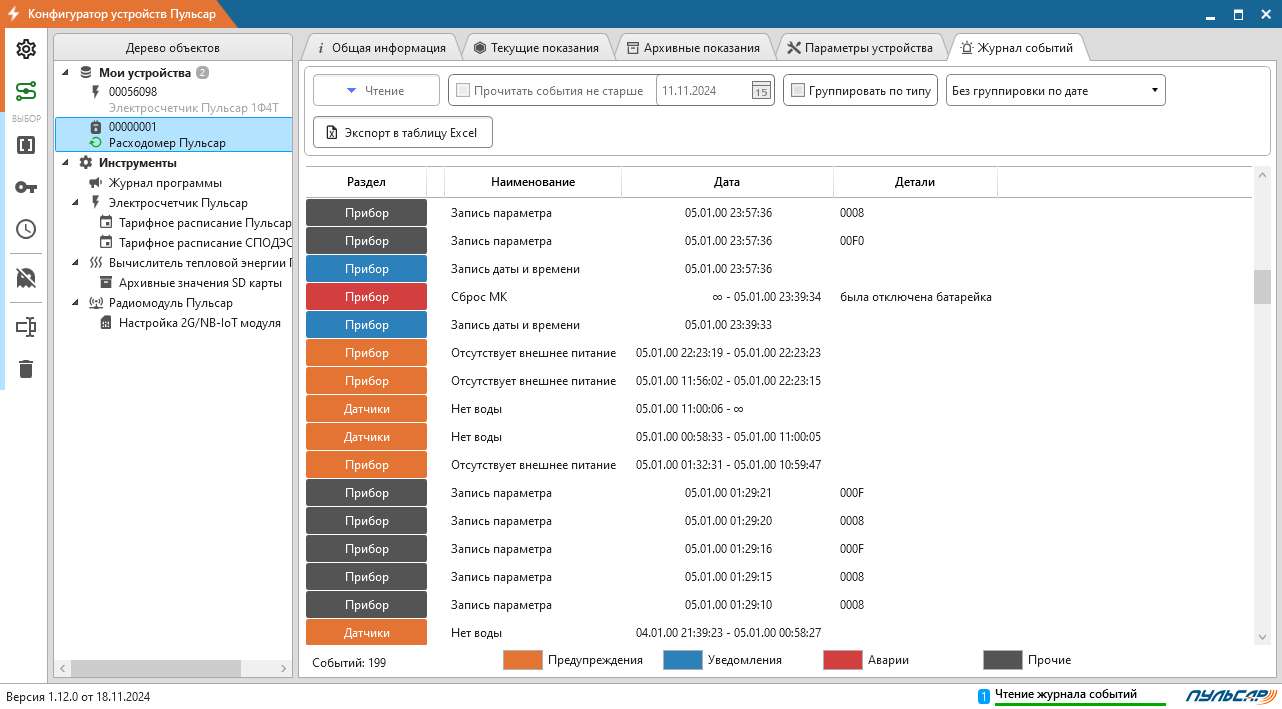Open Параметры устройства tab
Image resolution: width=1282 pixels, height=709 pixels.
point(861,47)
